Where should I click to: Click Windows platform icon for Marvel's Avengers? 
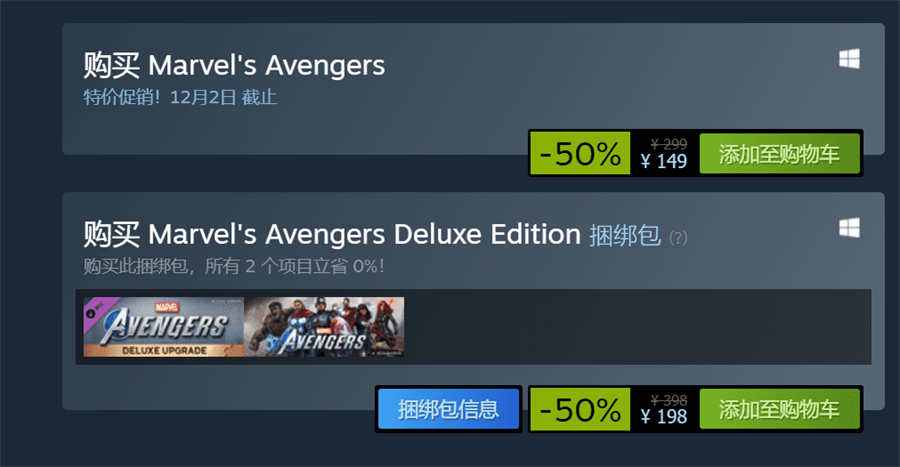click(x=849, y=59)
